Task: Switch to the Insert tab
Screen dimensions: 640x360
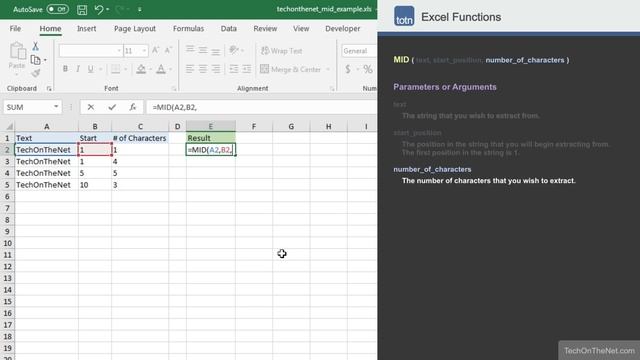Action: [x=87, y=29]
